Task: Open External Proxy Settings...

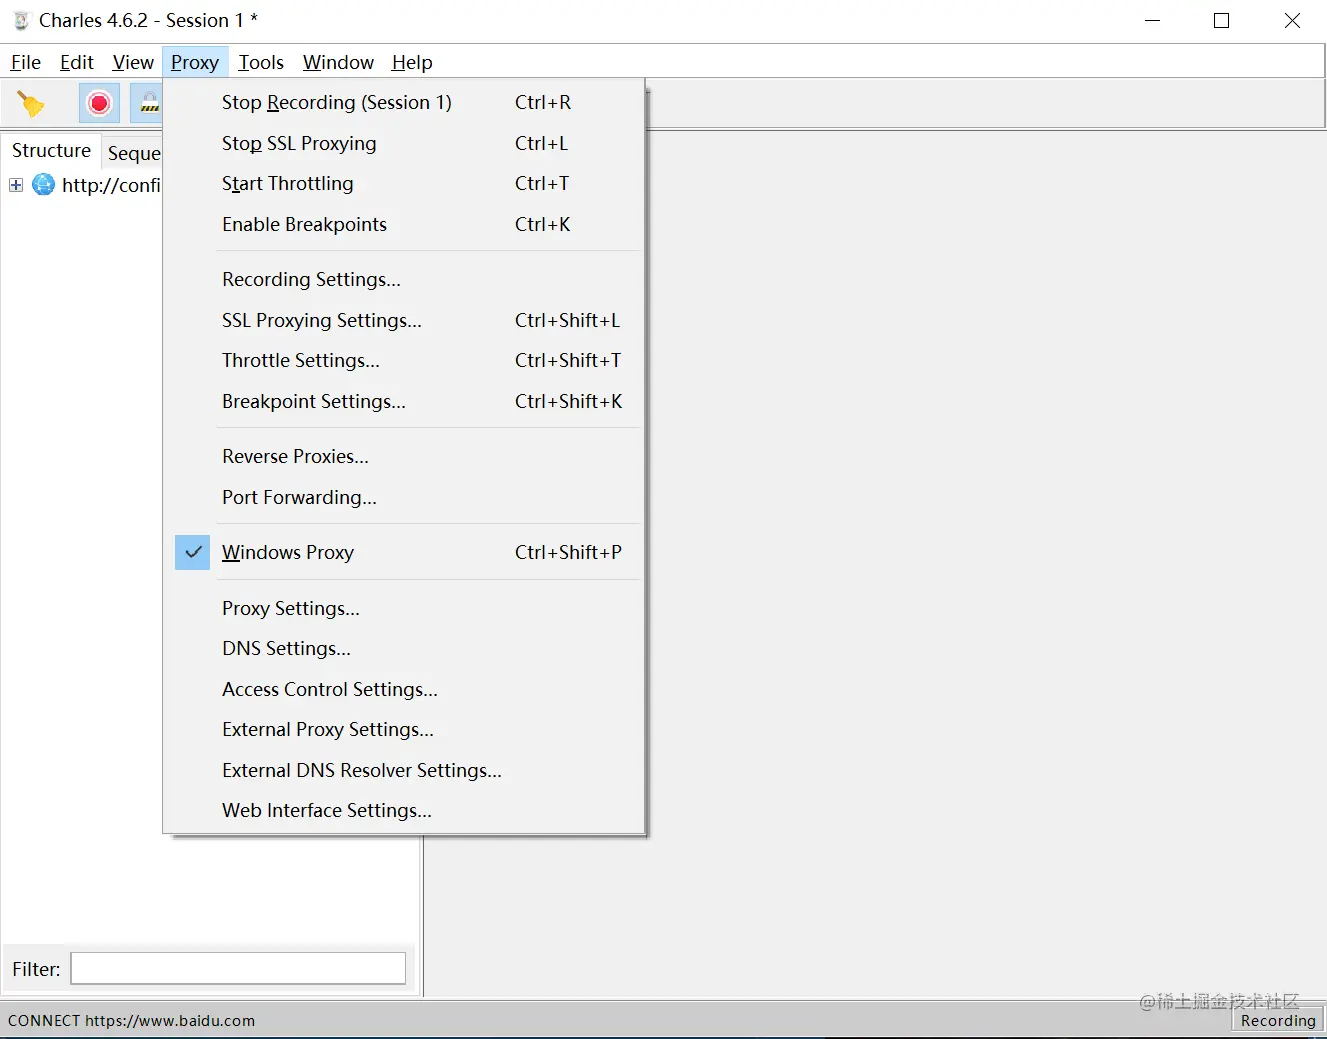Action: (404, 729)
